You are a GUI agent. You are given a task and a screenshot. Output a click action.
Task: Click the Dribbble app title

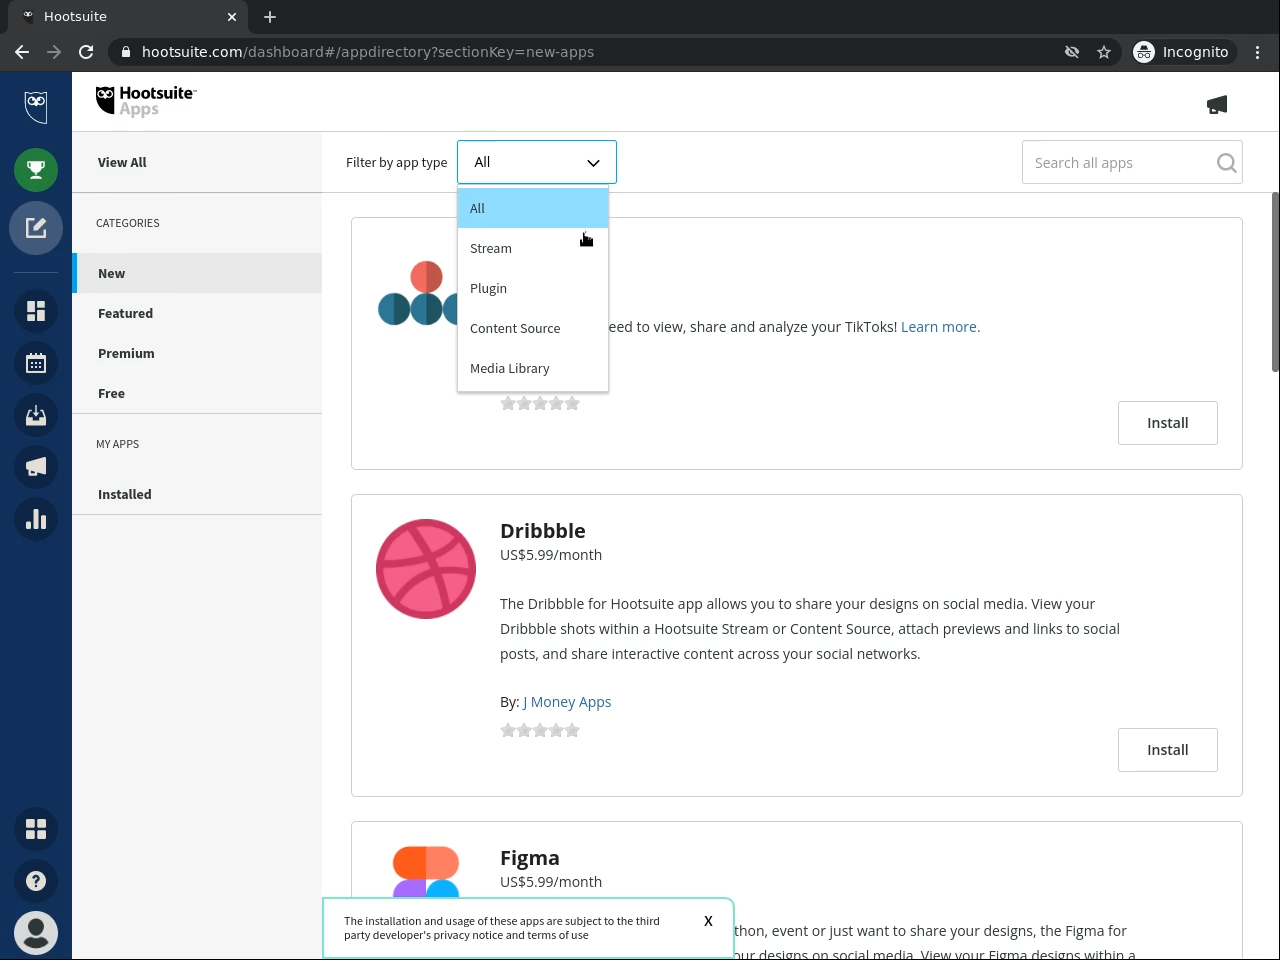tap(543, 531)
